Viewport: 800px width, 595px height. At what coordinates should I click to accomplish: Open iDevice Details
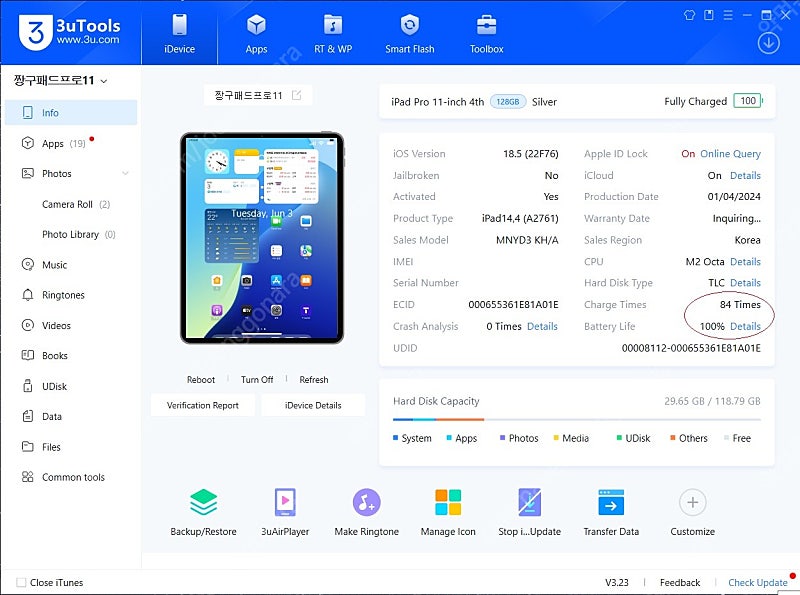coord(313,405)
